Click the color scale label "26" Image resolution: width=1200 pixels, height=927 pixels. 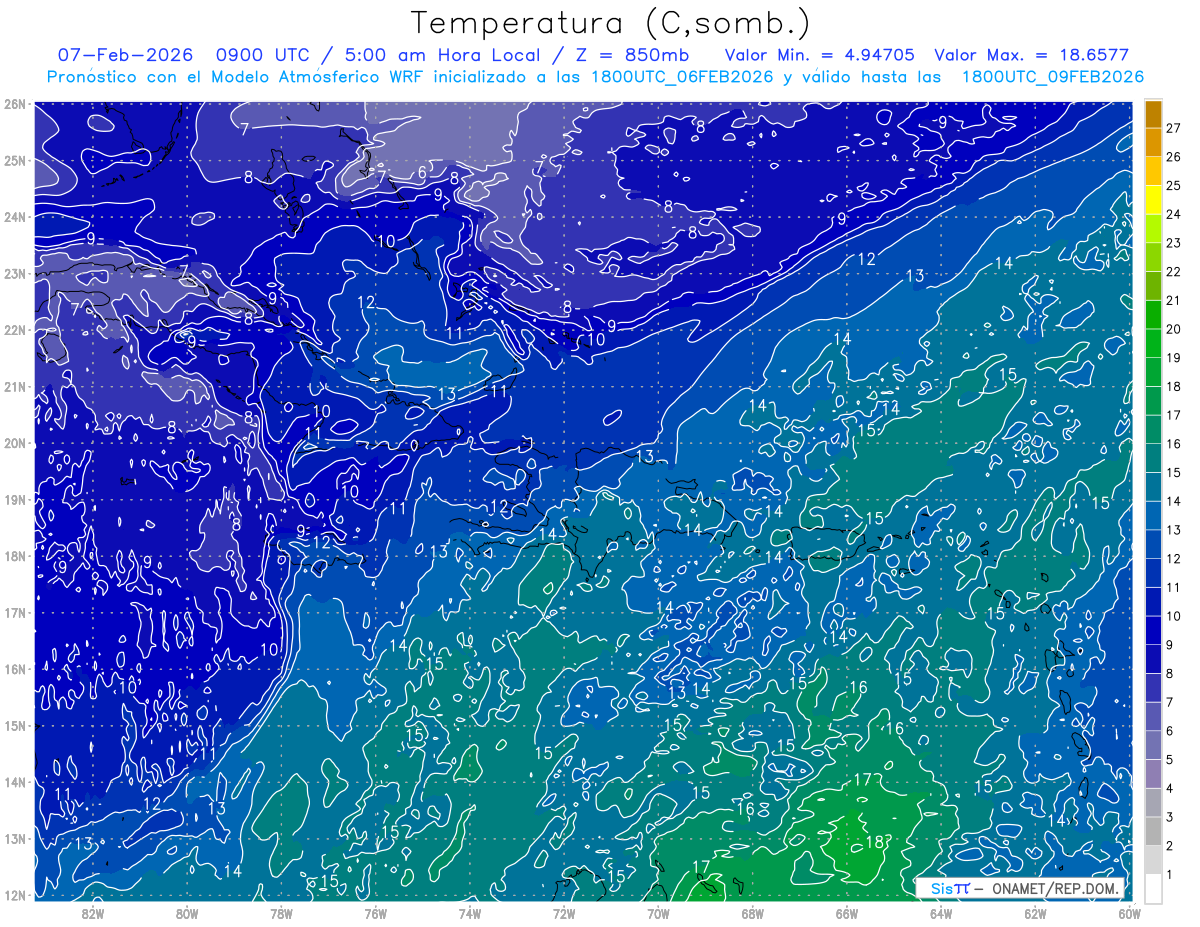[x=1173, y=157]
